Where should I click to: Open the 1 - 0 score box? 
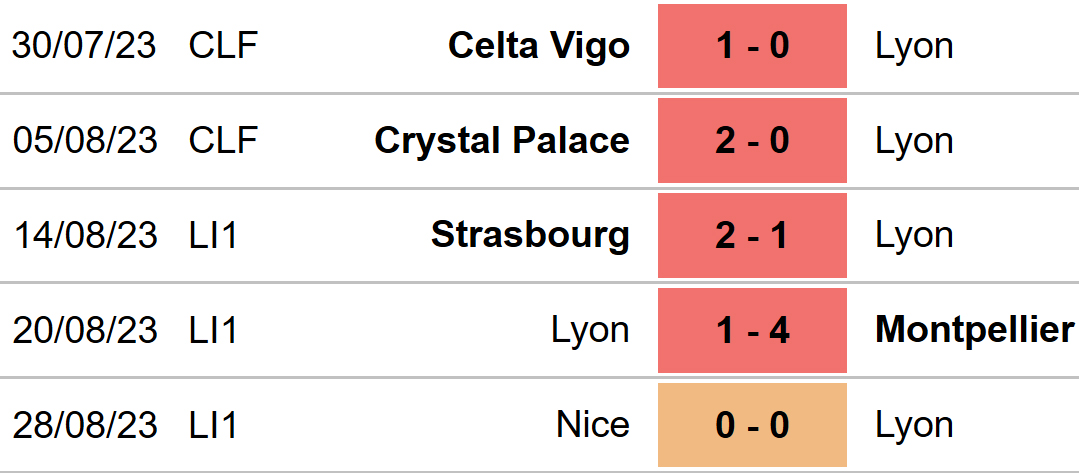click(x=752, y=46)
